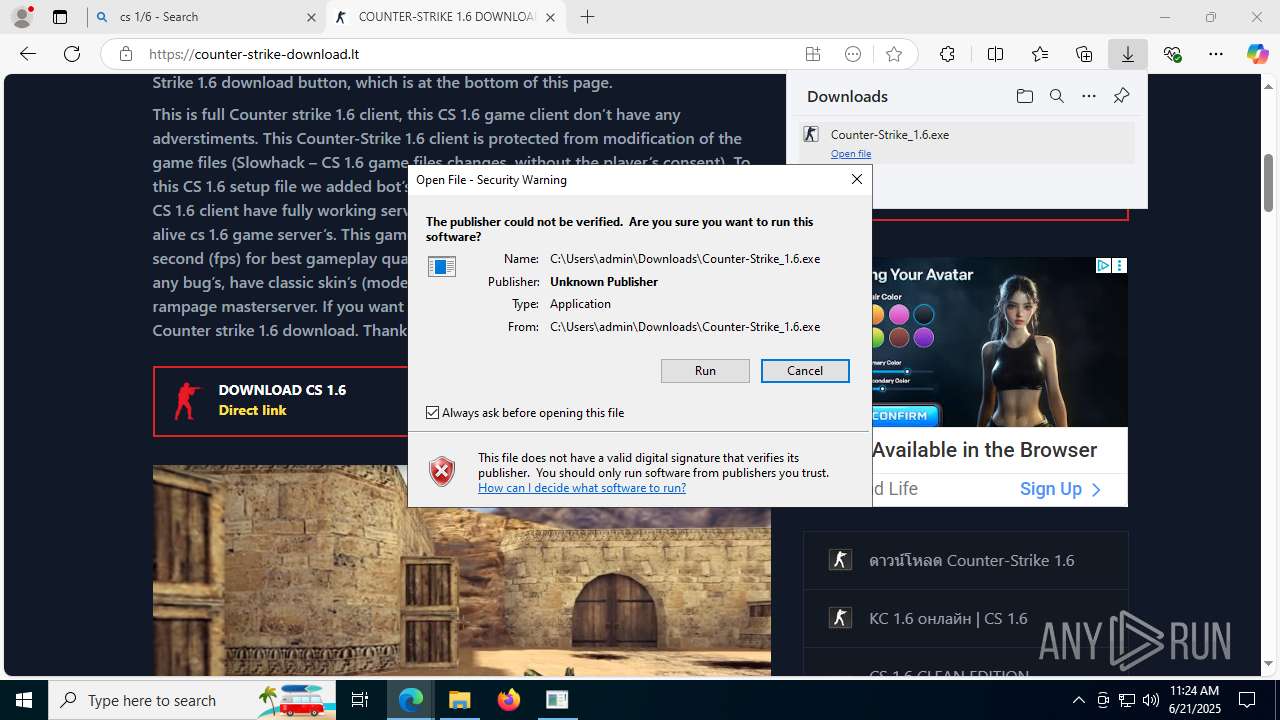Open Browser essentials icon

(x=1173, y=54)
